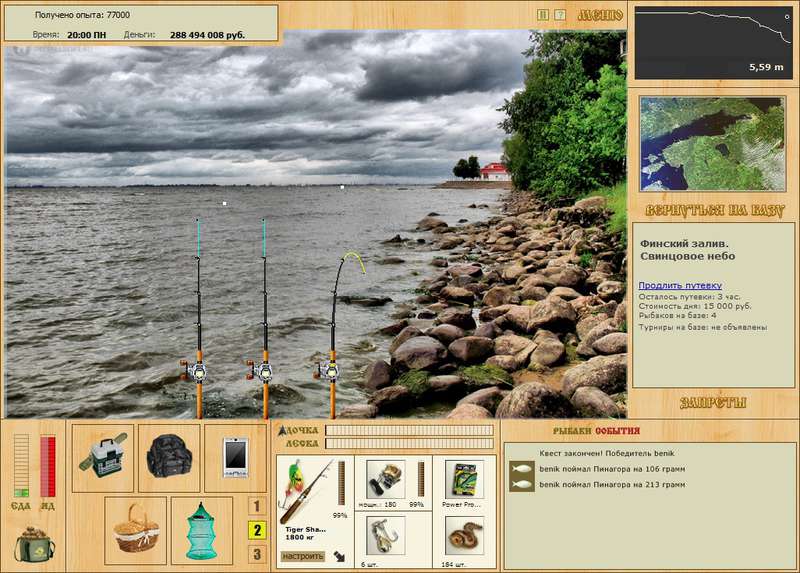The width and height of the screenshot is (800, 573).
Task: Click Вернуться на базу button
Action: [x=714, y=210]
